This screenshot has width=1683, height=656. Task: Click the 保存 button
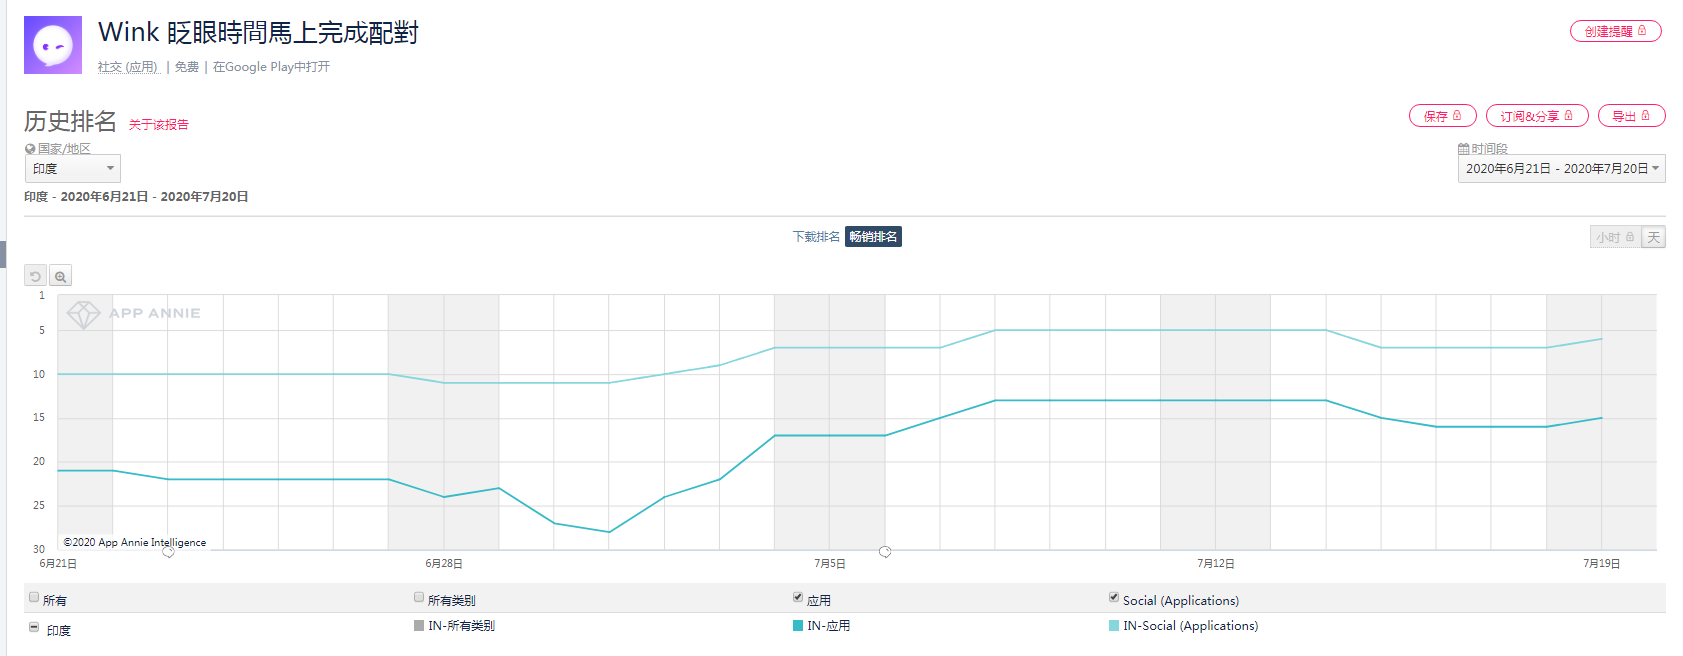point(1442,116)
